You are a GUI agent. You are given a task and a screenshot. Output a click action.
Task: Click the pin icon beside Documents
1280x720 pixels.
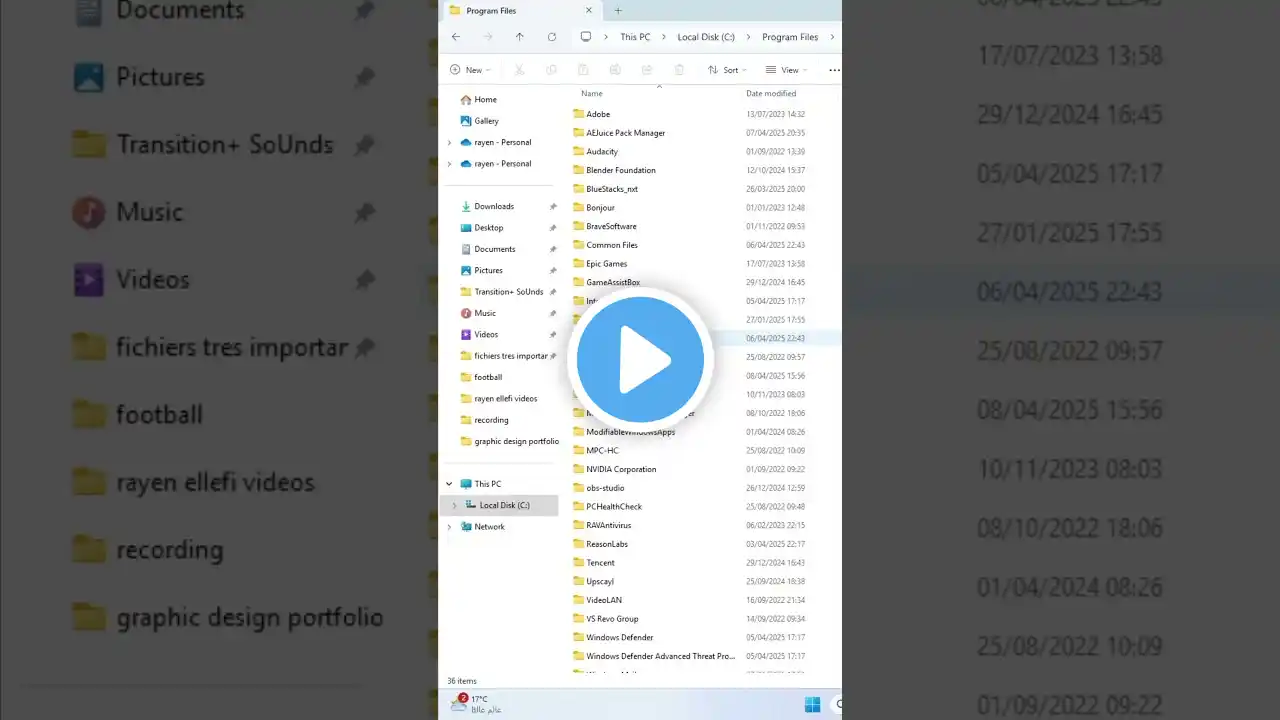[553, 249]
